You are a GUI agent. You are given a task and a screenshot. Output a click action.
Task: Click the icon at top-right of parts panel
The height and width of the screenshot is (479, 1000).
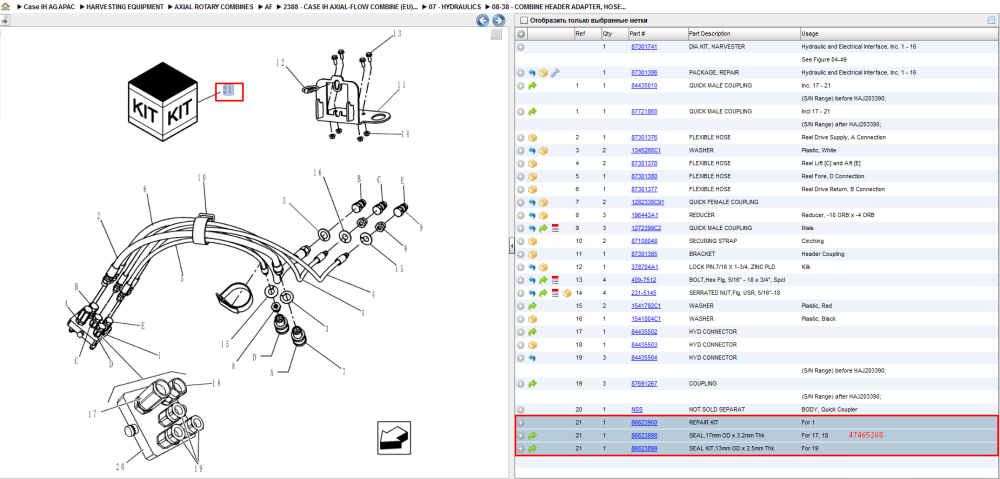point(991,20)
